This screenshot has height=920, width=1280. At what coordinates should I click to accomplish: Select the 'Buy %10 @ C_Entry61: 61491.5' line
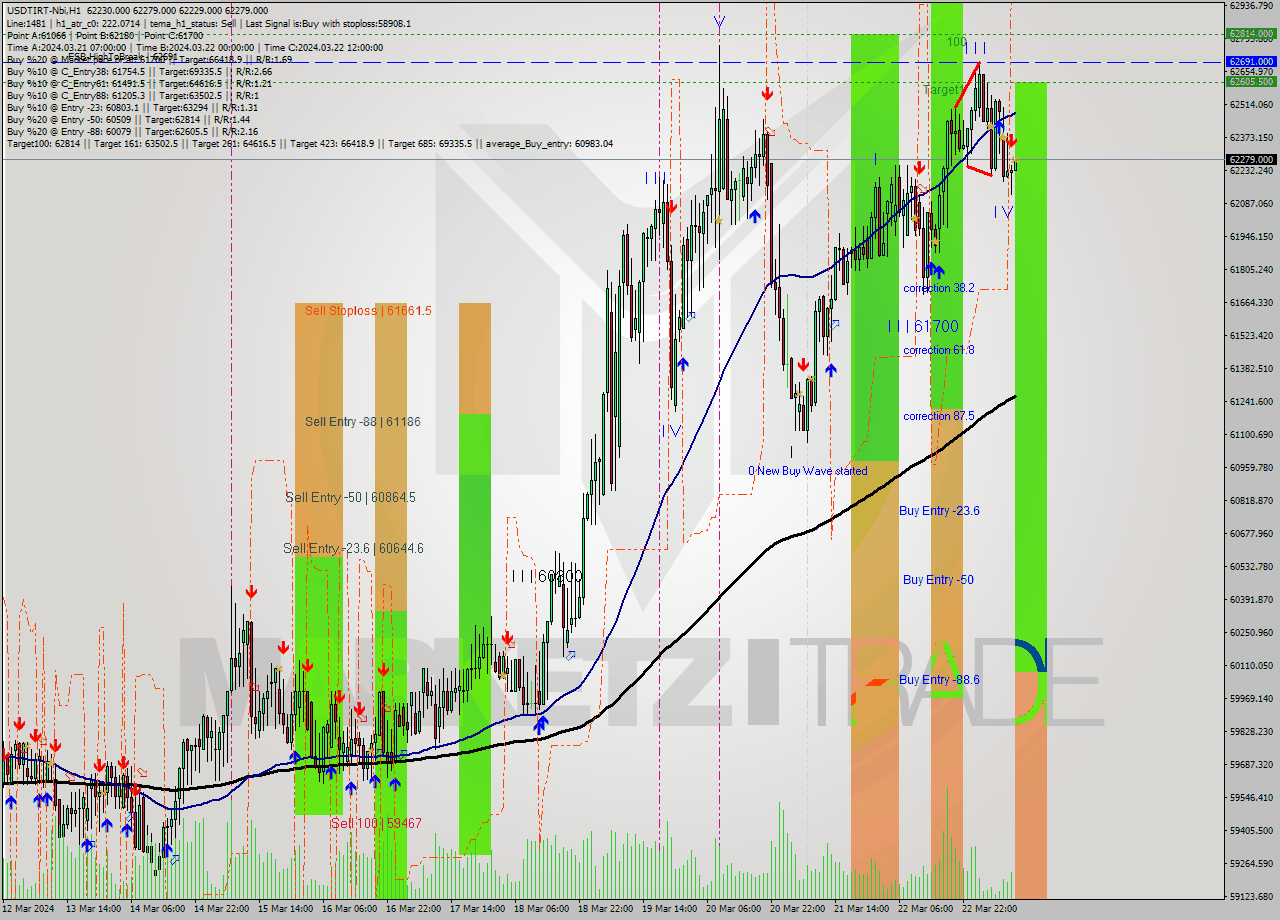click(x=139, y=83)
